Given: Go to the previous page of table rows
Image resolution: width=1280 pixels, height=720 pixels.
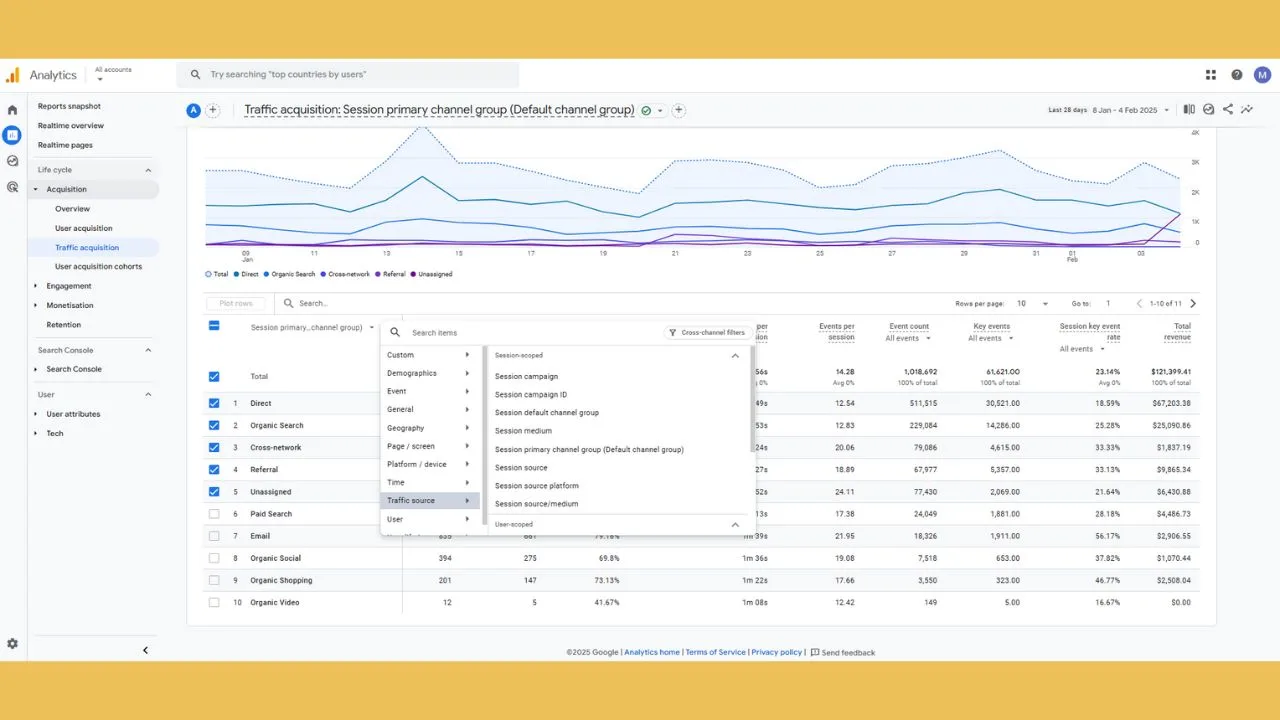Looking at the screenshot, I should pos(1139,303).
